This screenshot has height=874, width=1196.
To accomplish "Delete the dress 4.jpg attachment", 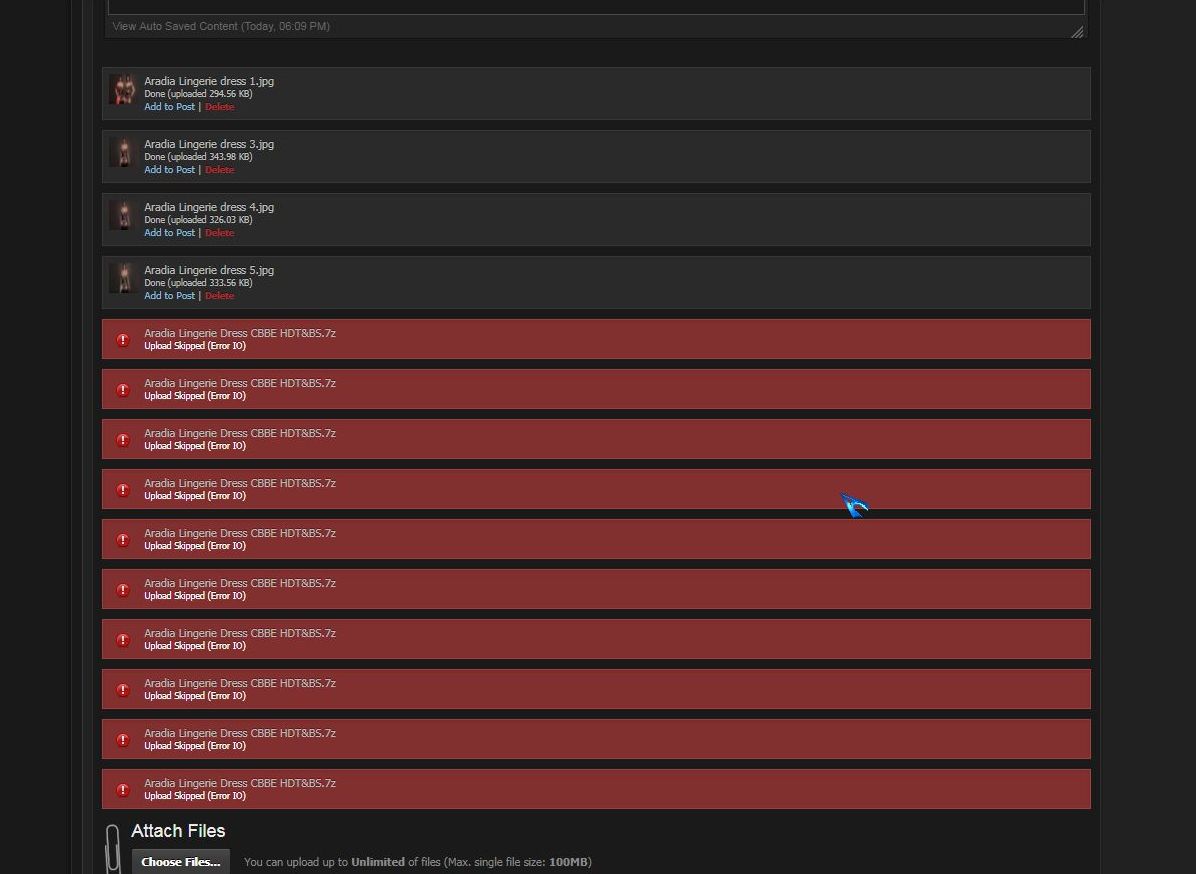I will (x=219, y=233).
